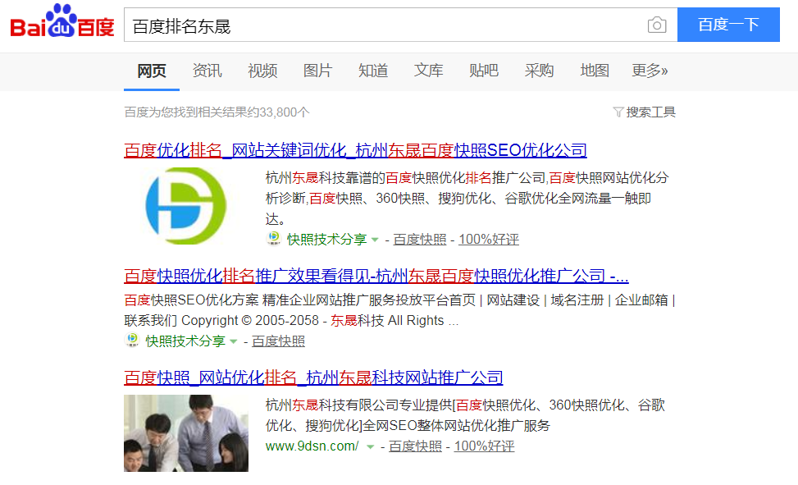
Task: Expand dropdown arrow after www.9dsn.com/
Action: coord(370,447)
